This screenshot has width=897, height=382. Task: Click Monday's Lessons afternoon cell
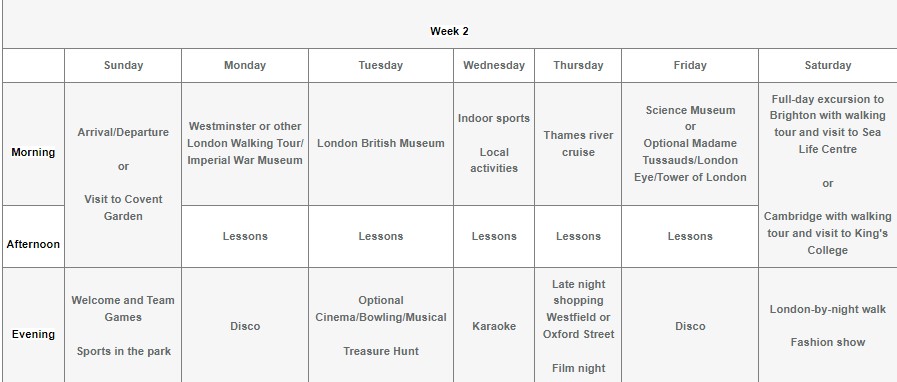click(245, 236)
